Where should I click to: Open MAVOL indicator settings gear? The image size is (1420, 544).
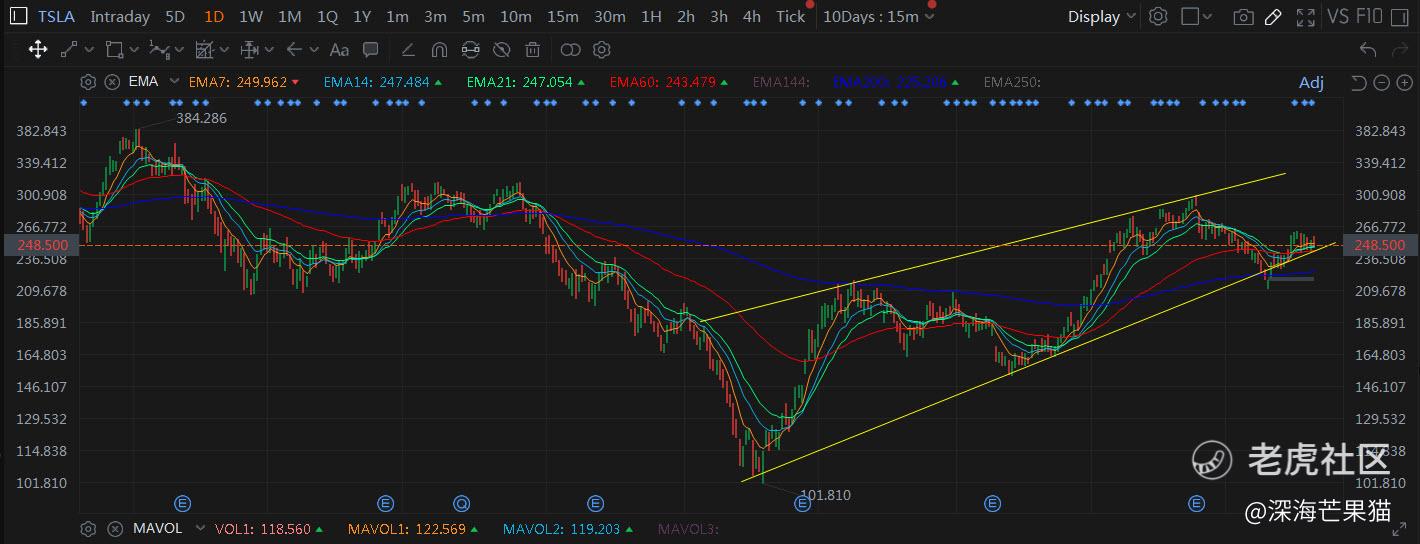88,528
